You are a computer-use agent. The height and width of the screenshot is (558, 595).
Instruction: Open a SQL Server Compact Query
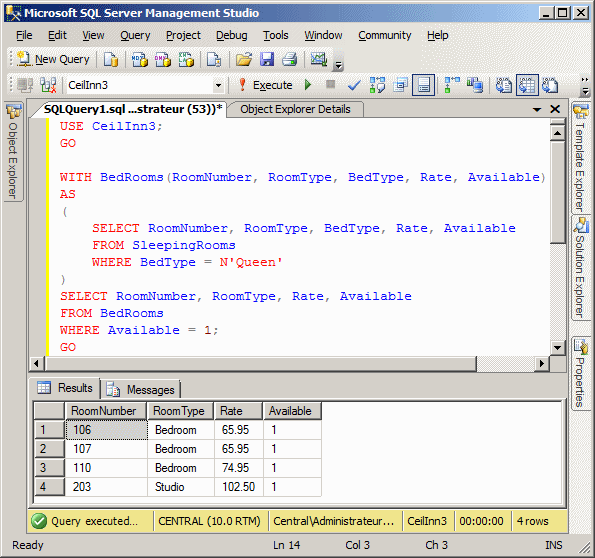pos(214,59)
